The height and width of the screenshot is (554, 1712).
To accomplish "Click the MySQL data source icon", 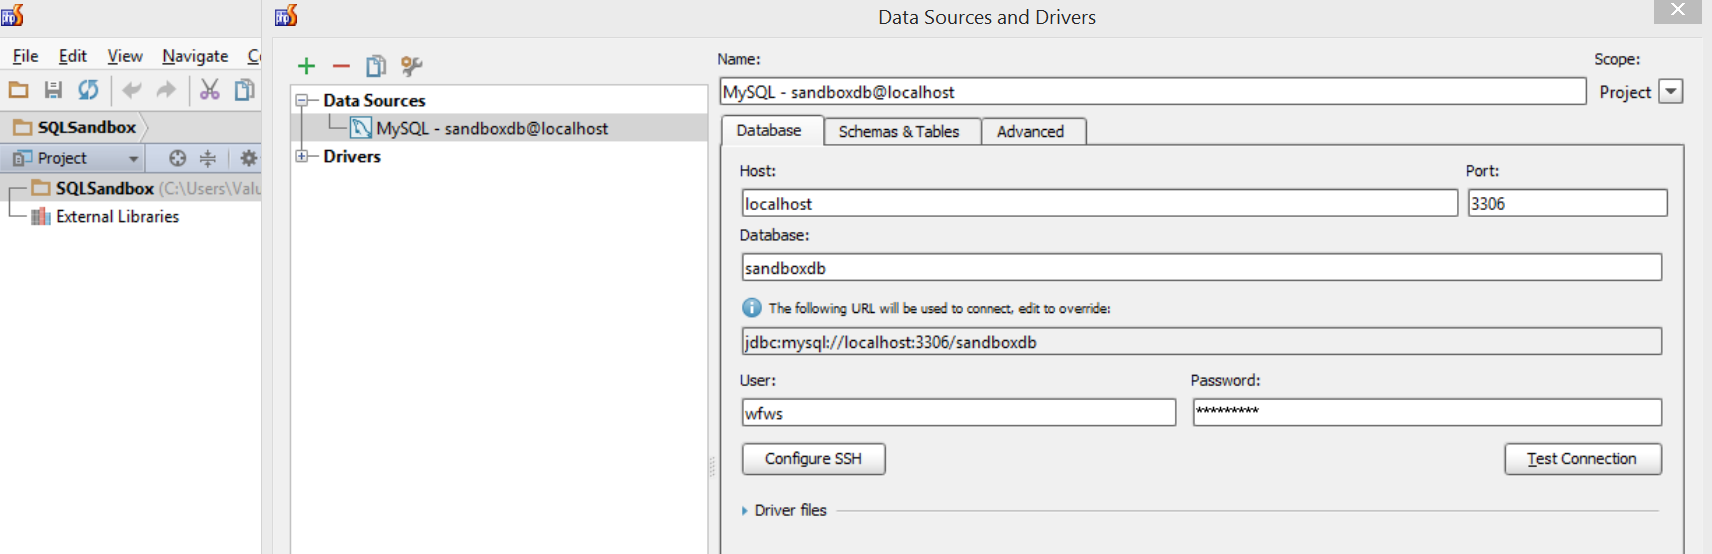I will 361,128.
